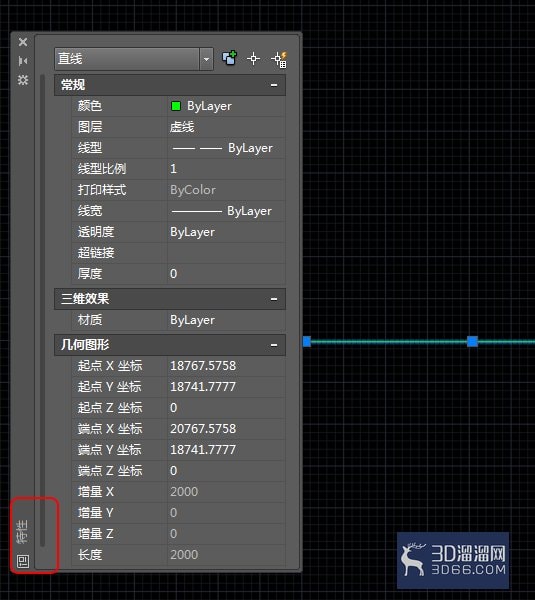The width and height of the screenshot is (535, 600).
Task: Click the 打印样式 ByColor value
Action: (x=226, y=190)
